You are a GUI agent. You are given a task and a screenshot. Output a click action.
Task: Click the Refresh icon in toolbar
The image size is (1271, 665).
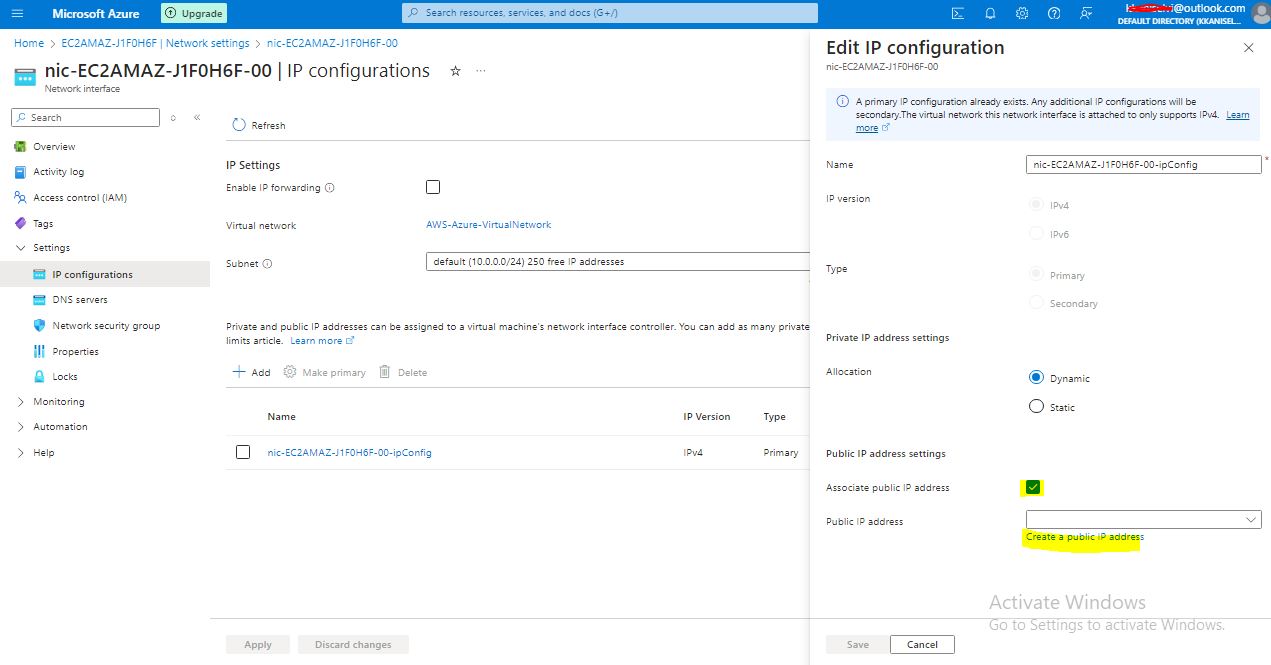click(239, 125)
